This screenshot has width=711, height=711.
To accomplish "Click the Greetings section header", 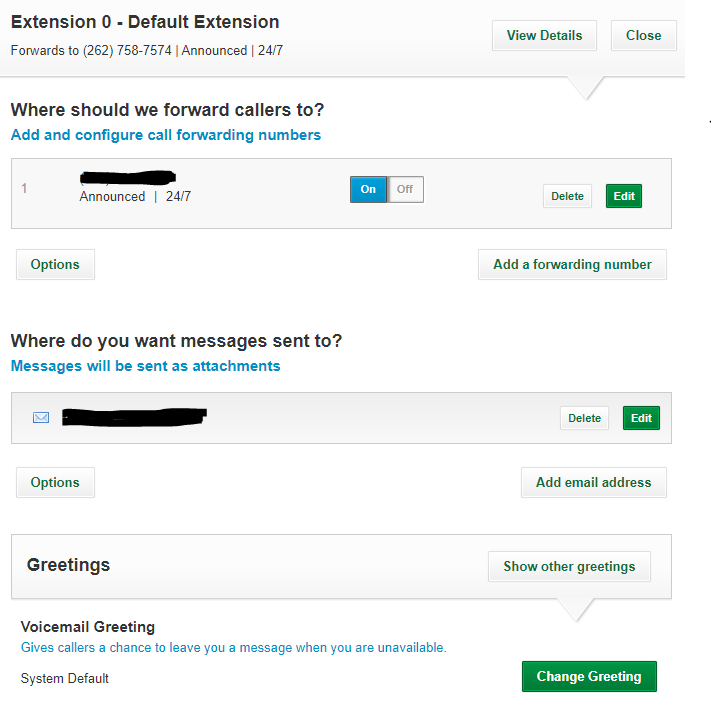I will (x=68, y=565).
